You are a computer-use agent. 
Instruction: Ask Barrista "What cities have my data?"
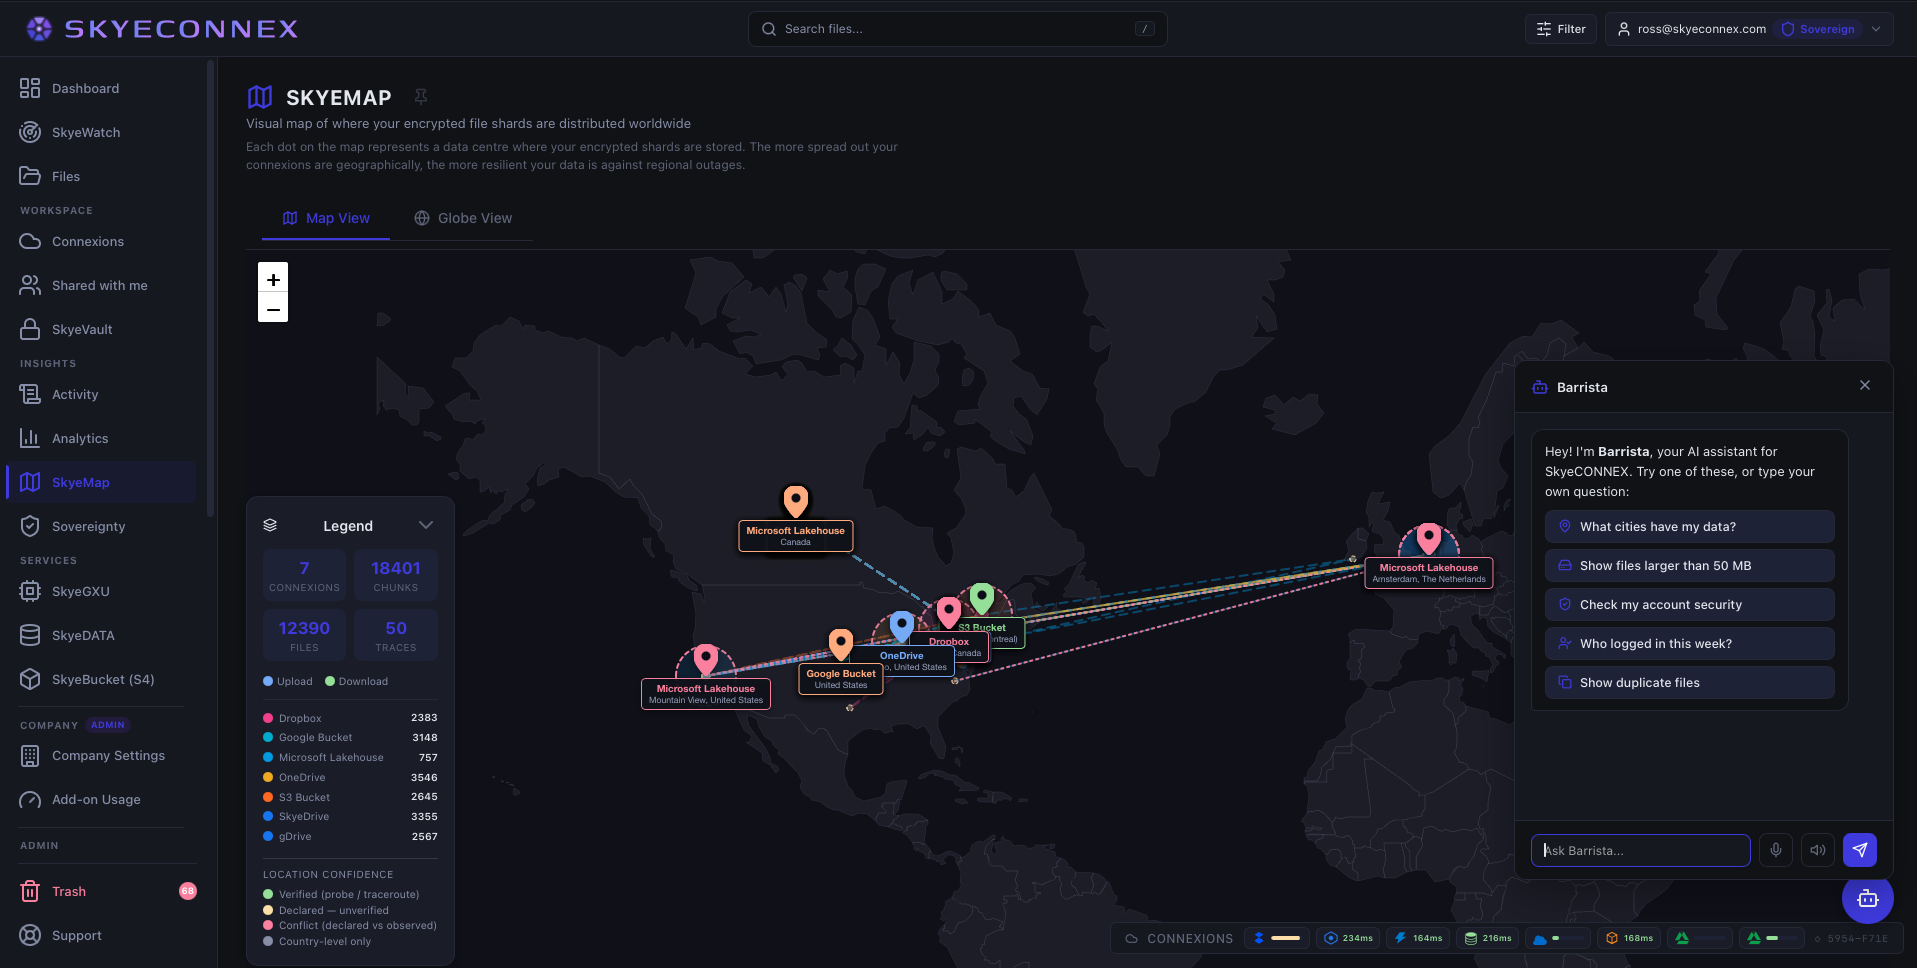(x=1690, y=527)
